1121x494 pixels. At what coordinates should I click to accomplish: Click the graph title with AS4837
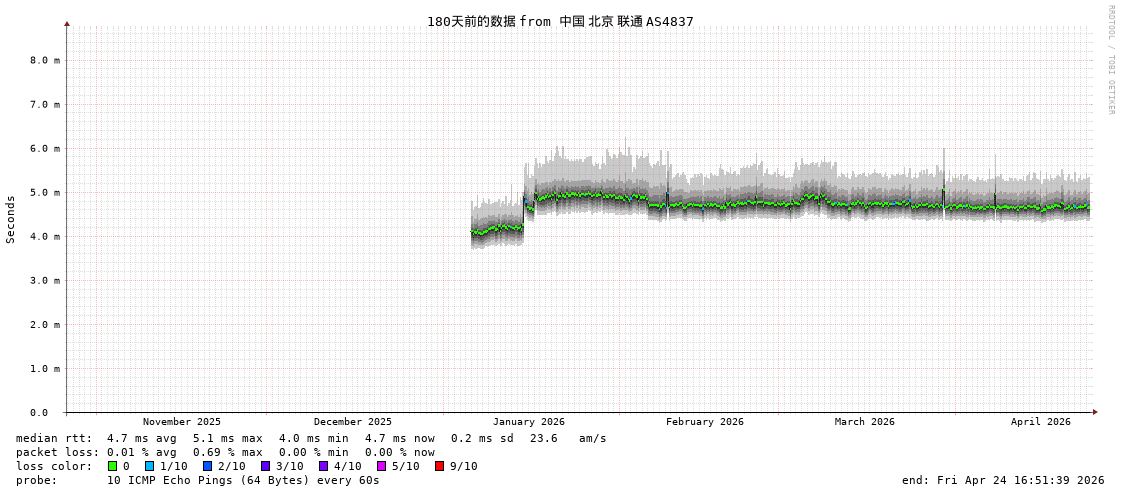click(x=560, y=21)
